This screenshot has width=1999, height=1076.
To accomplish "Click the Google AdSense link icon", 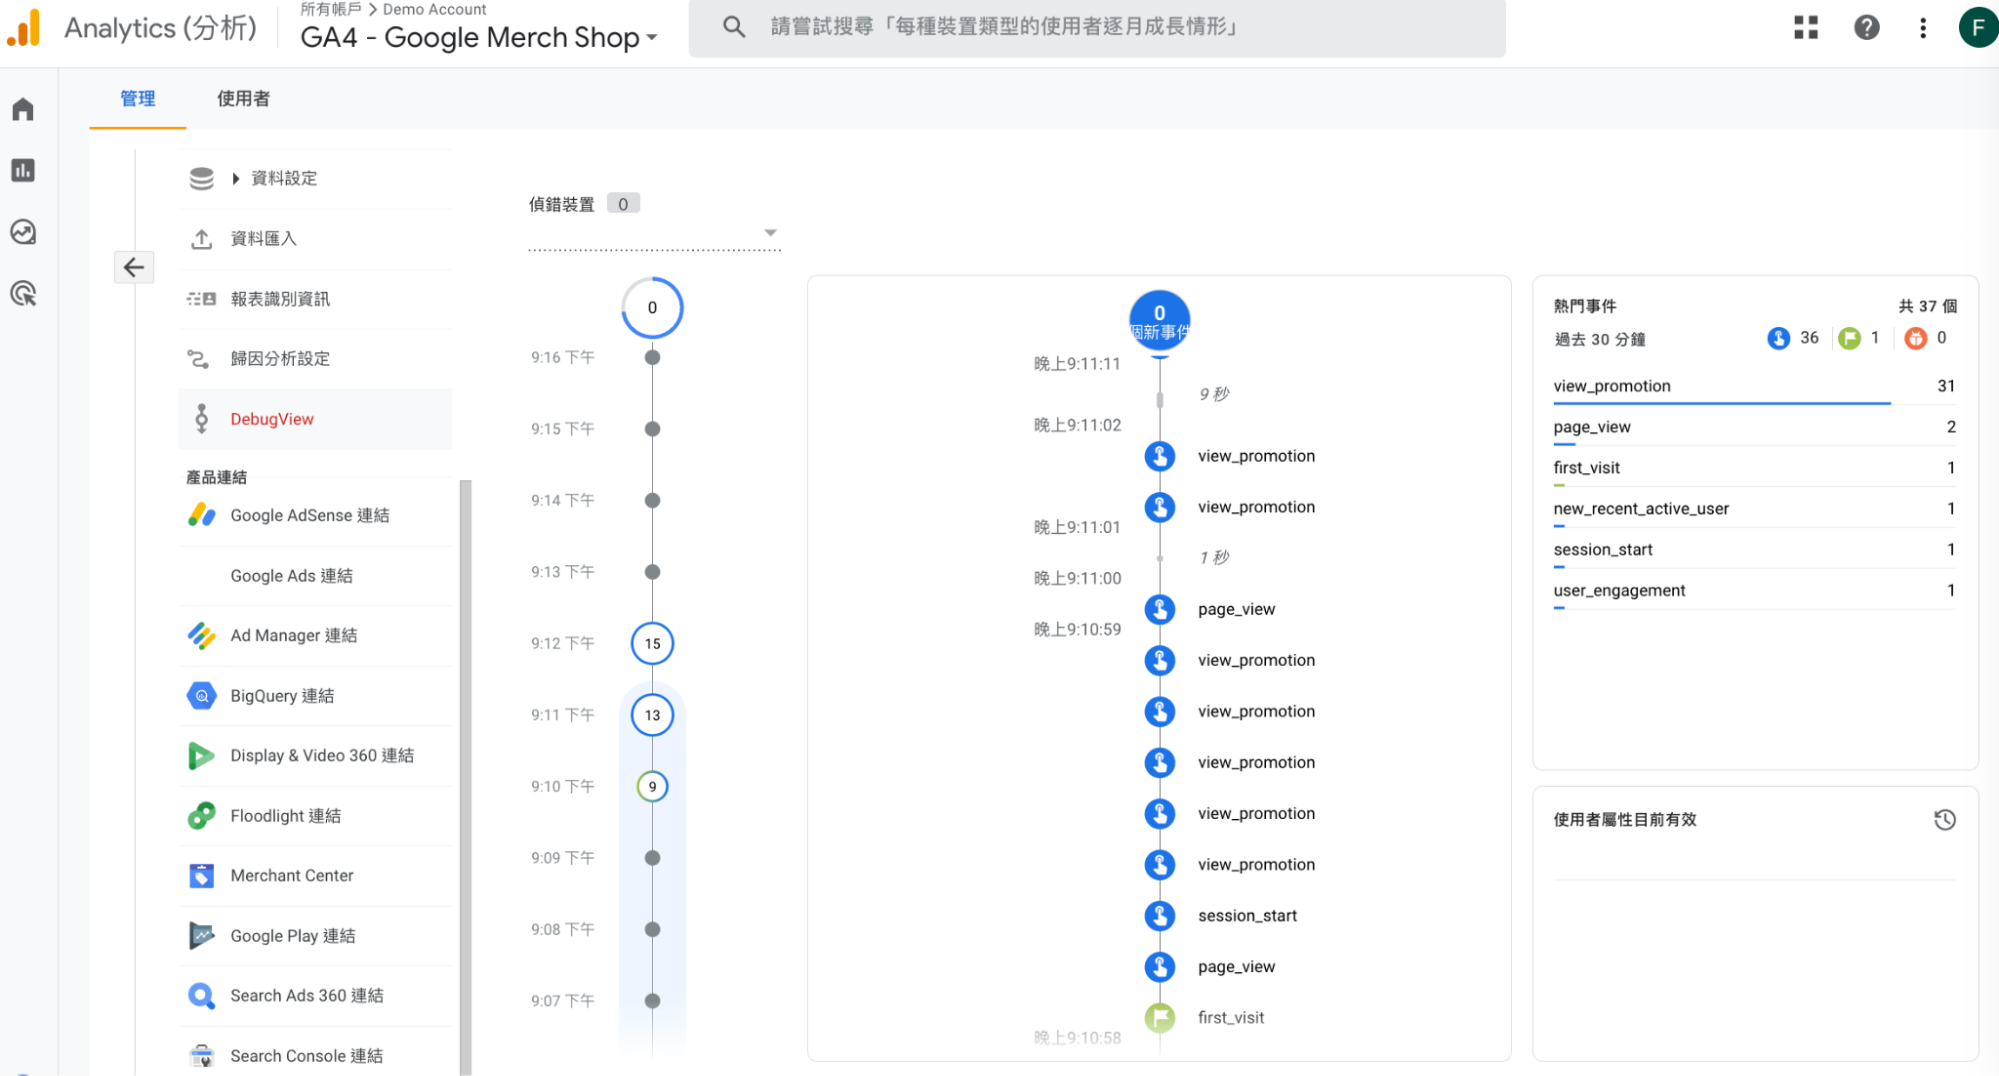I will pos(202,515).
